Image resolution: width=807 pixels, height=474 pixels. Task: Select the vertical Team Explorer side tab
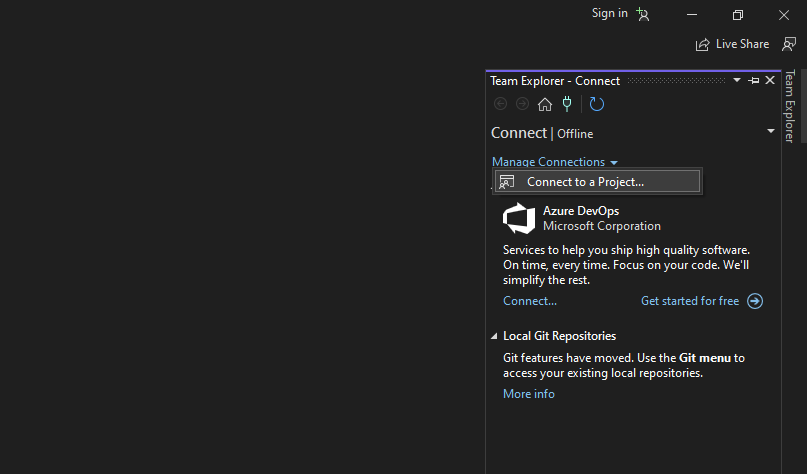click(x=790, y=107)
